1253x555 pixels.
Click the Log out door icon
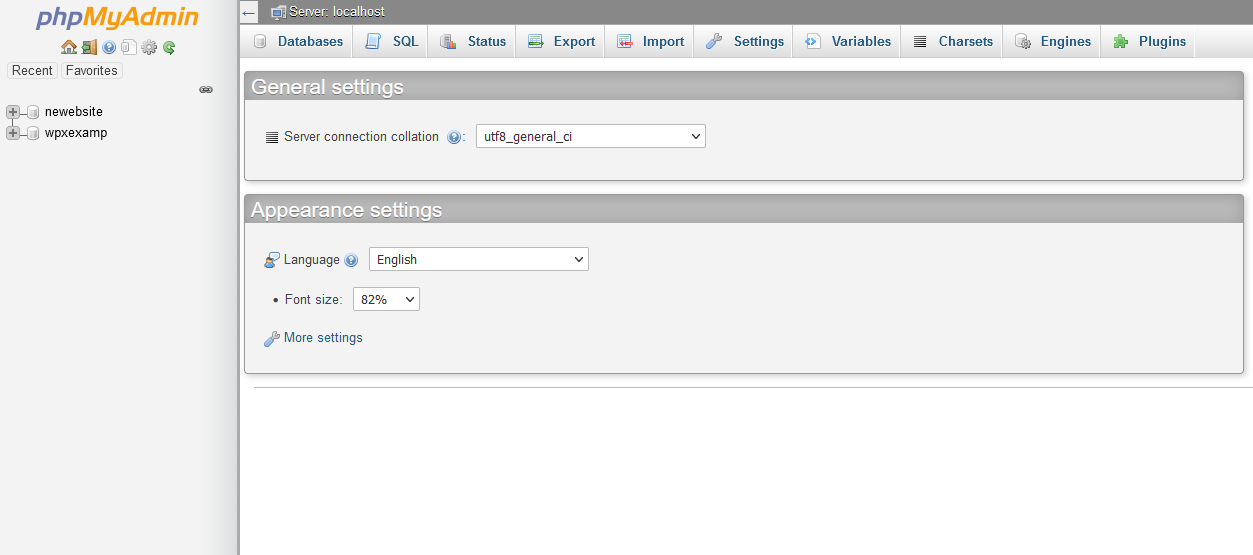pos(89,47)
